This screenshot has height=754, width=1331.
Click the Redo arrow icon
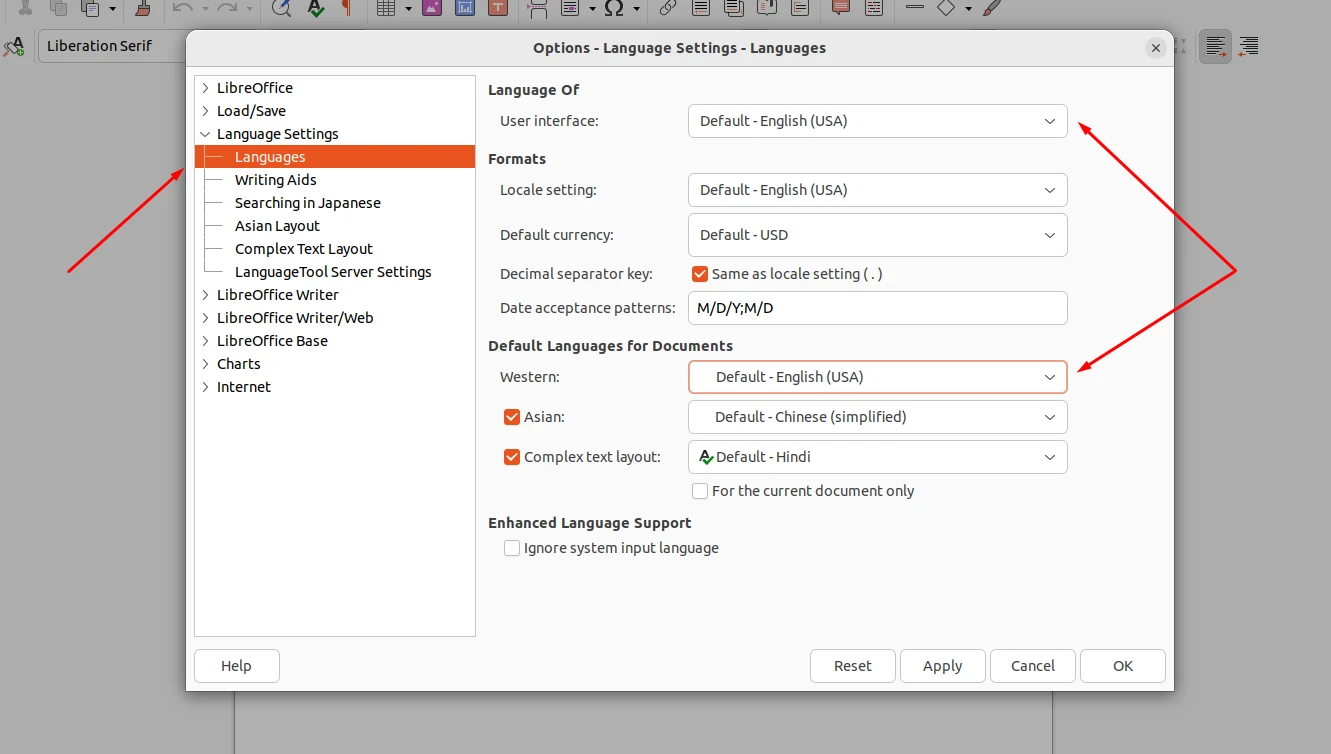(227, 8)
